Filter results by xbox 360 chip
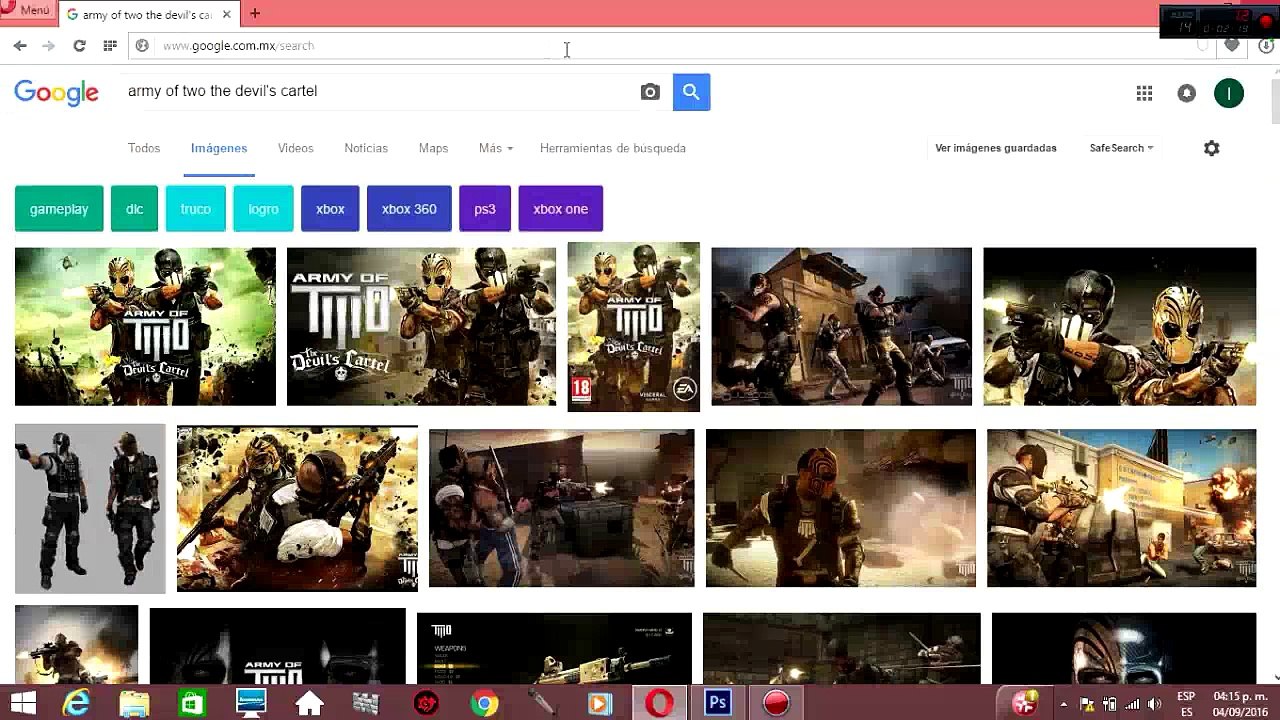This screenshot has width=1280, height=720. [x=409, y=209]
